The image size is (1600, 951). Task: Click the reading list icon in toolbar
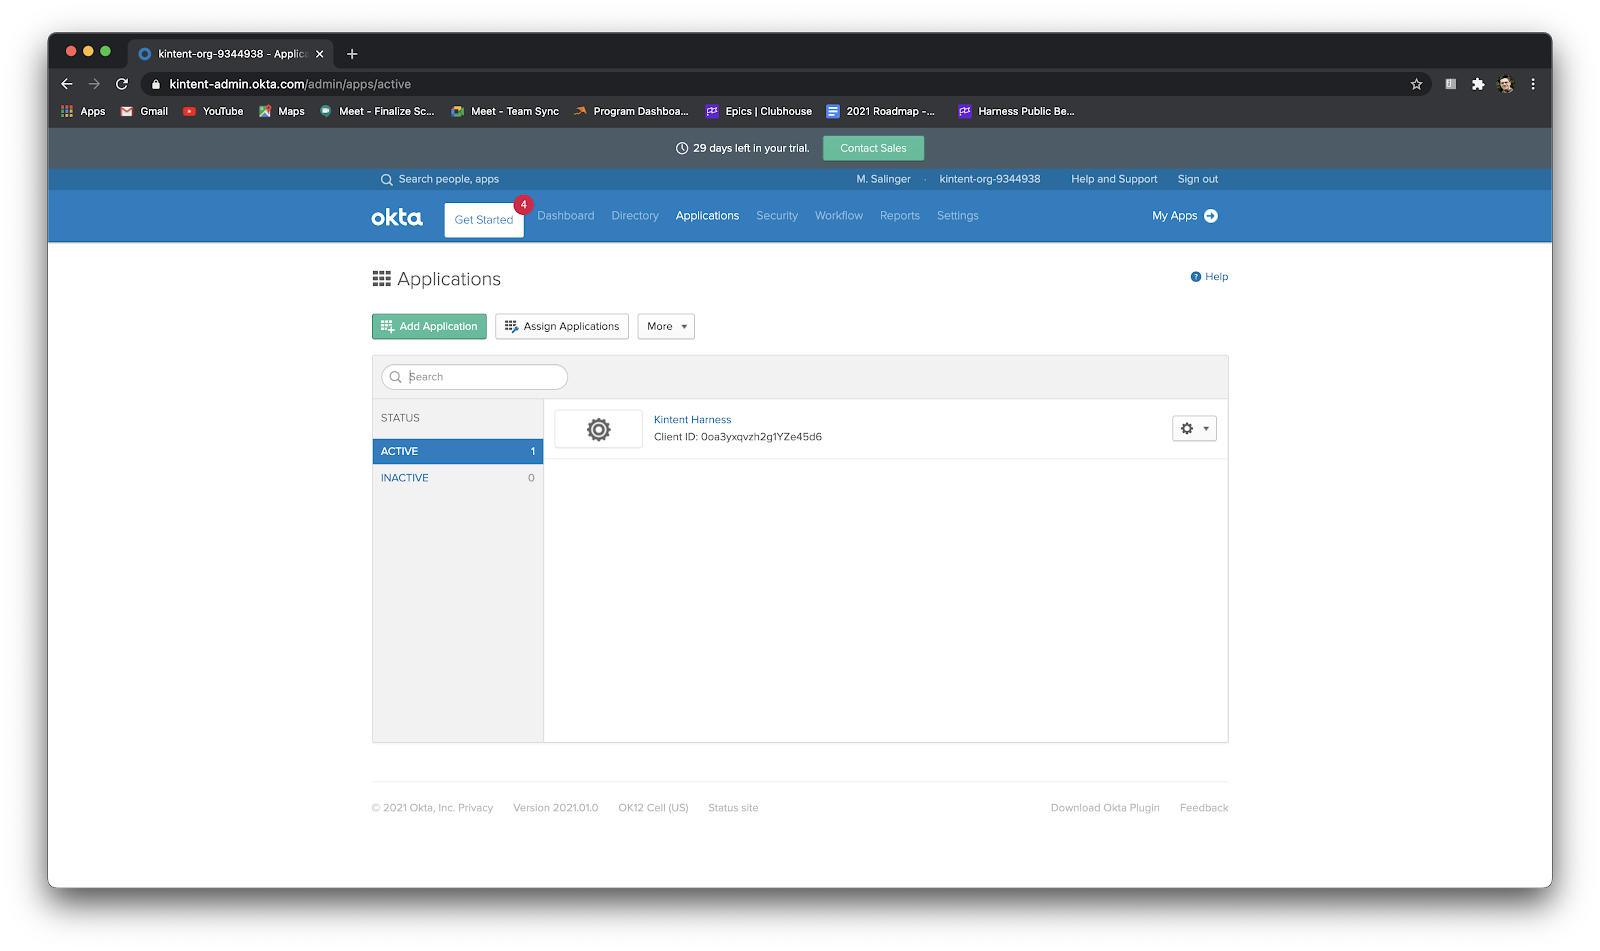click(x=1450, y=84)
